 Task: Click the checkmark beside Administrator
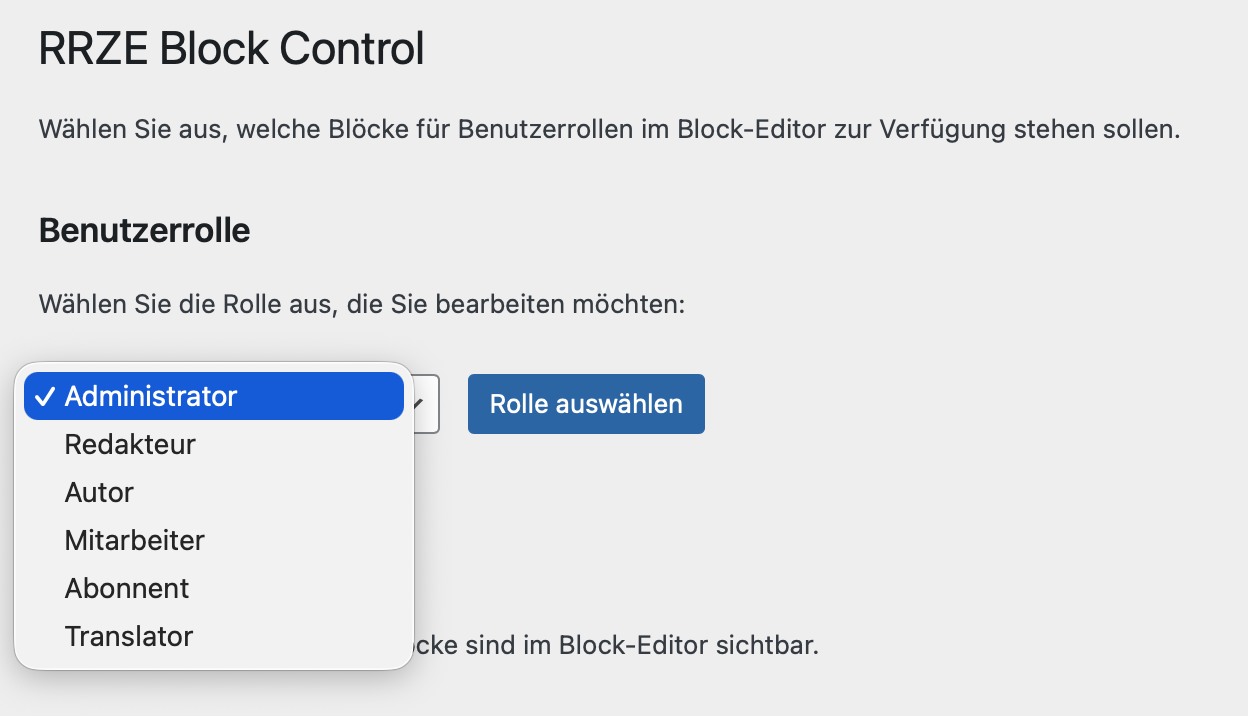click(x=44, y=396)
